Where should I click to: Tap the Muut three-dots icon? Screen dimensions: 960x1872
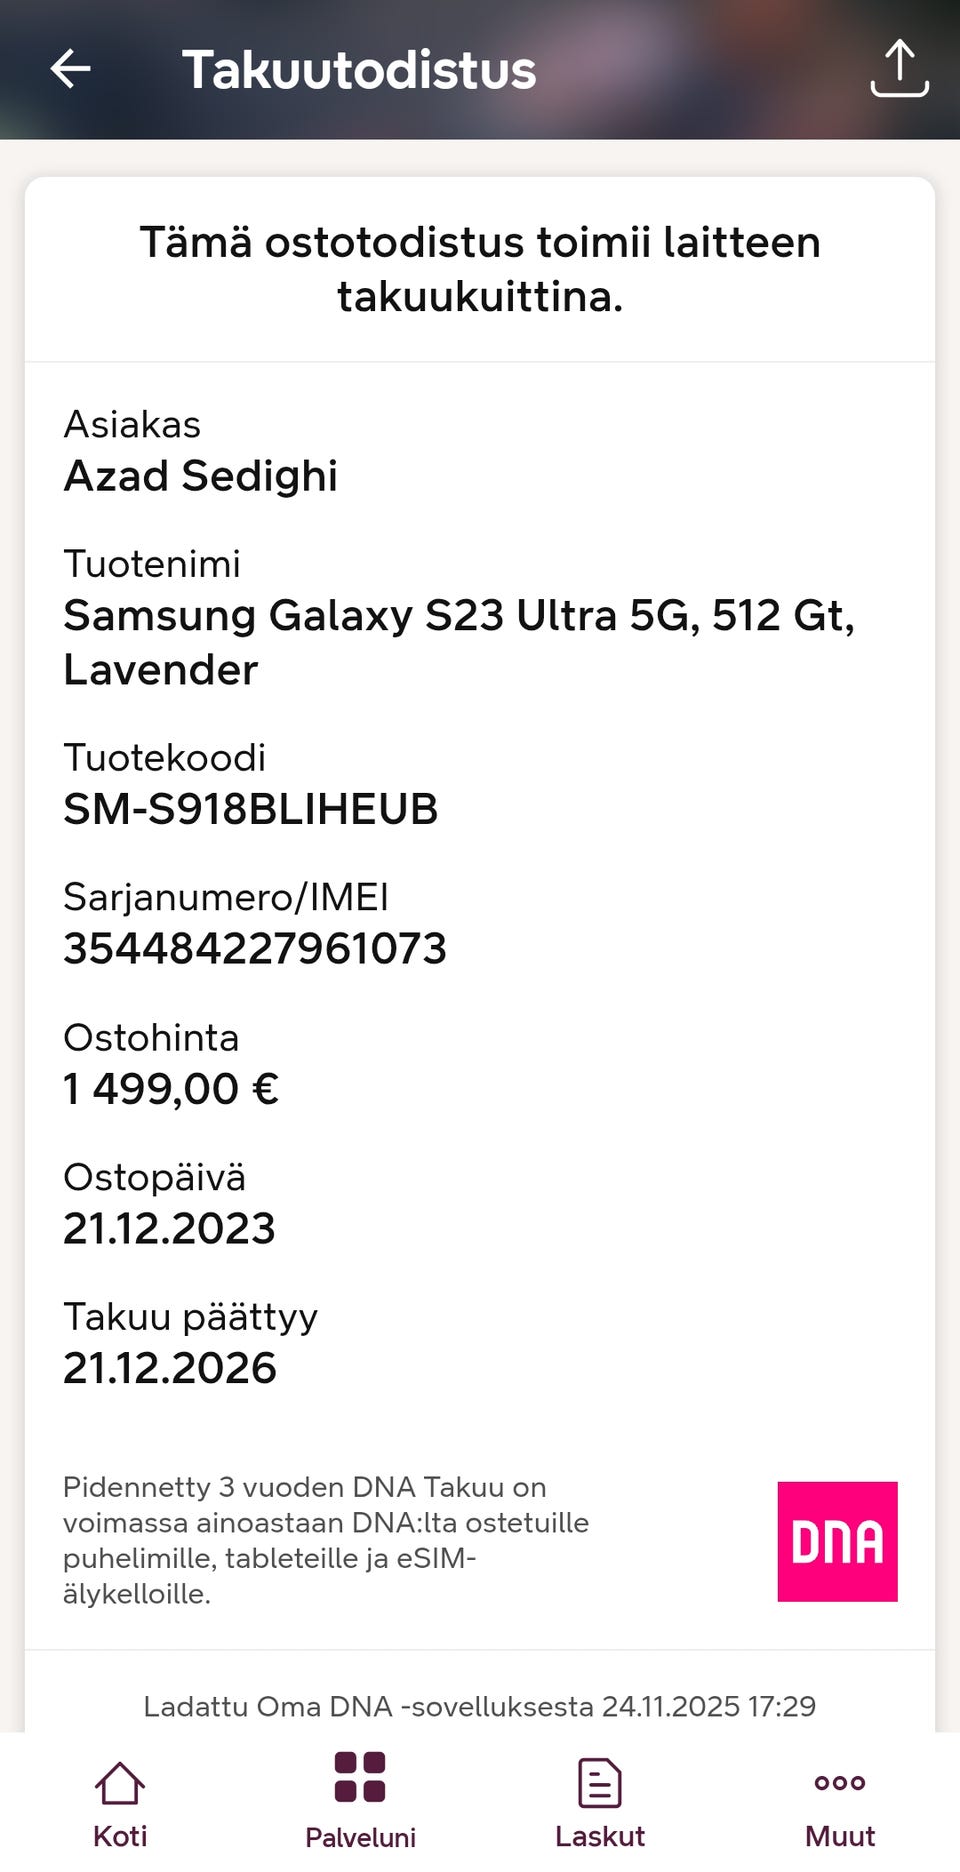point(840,1782)
